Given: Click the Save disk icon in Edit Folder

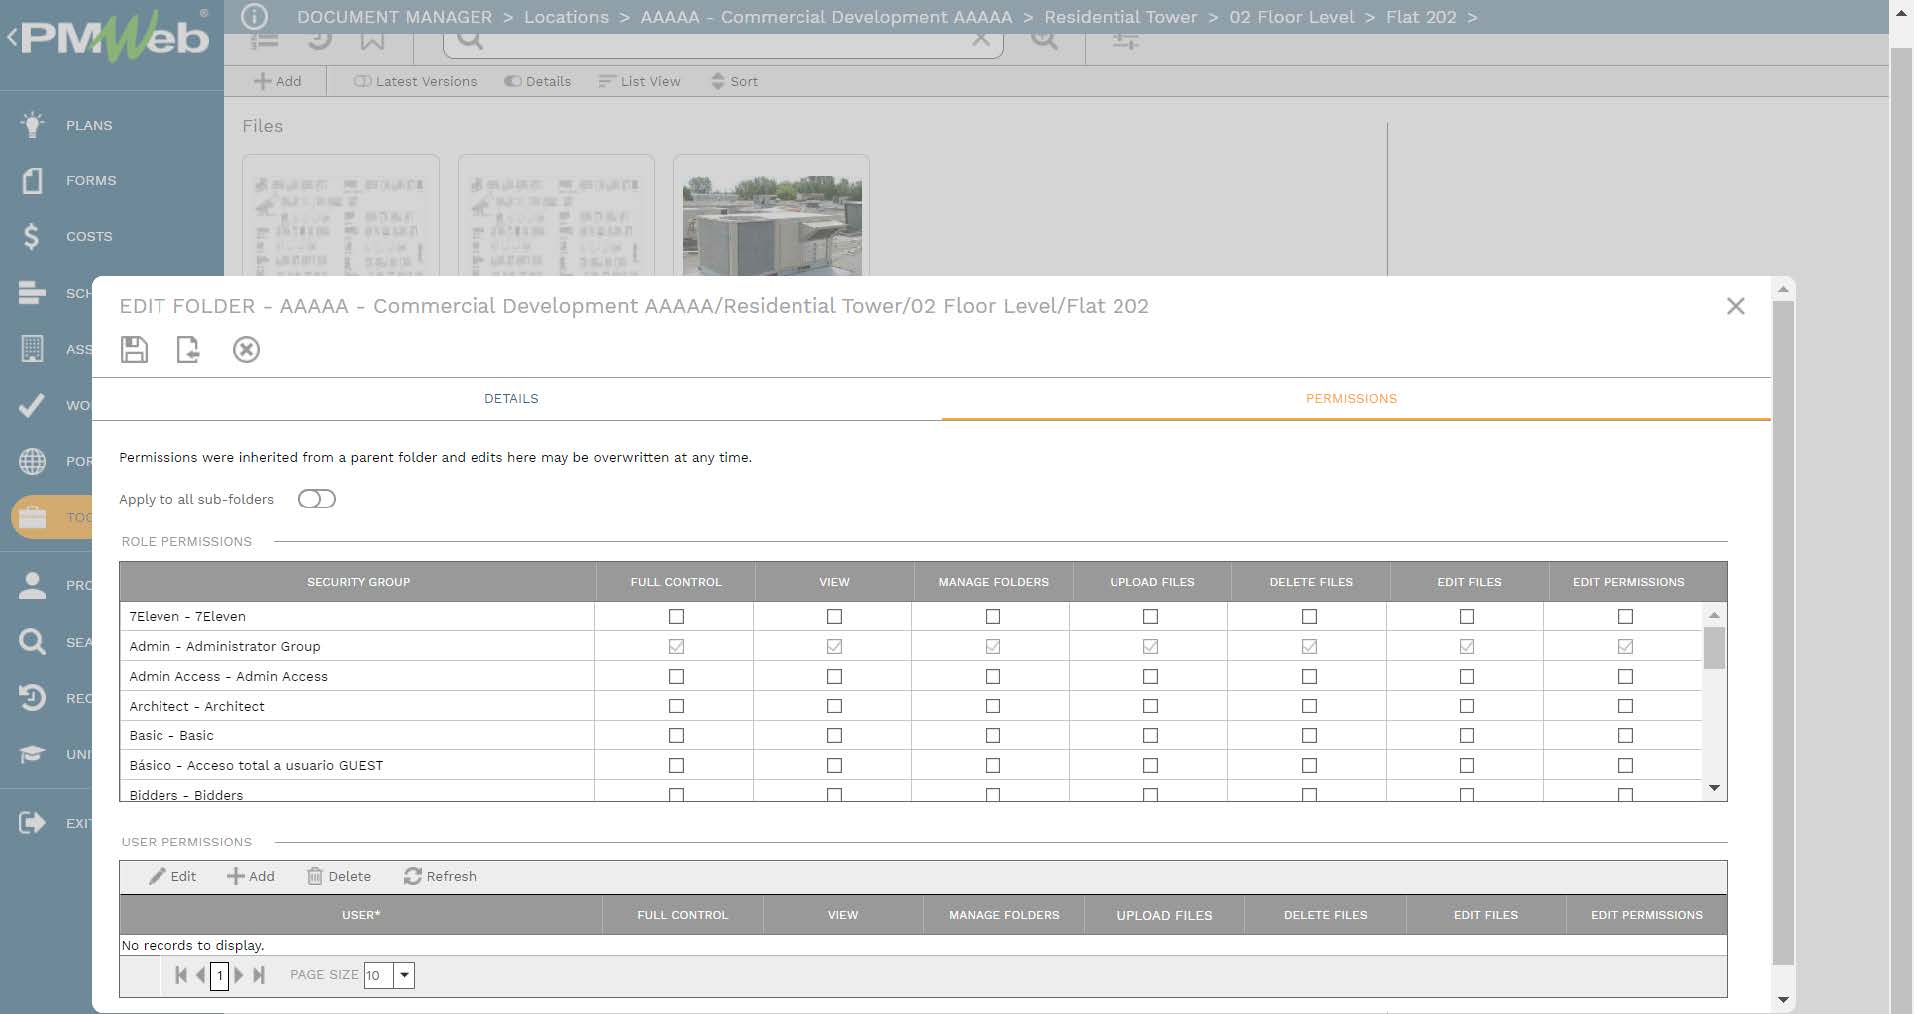Looking at the screenshot, I should coord(134,349).
